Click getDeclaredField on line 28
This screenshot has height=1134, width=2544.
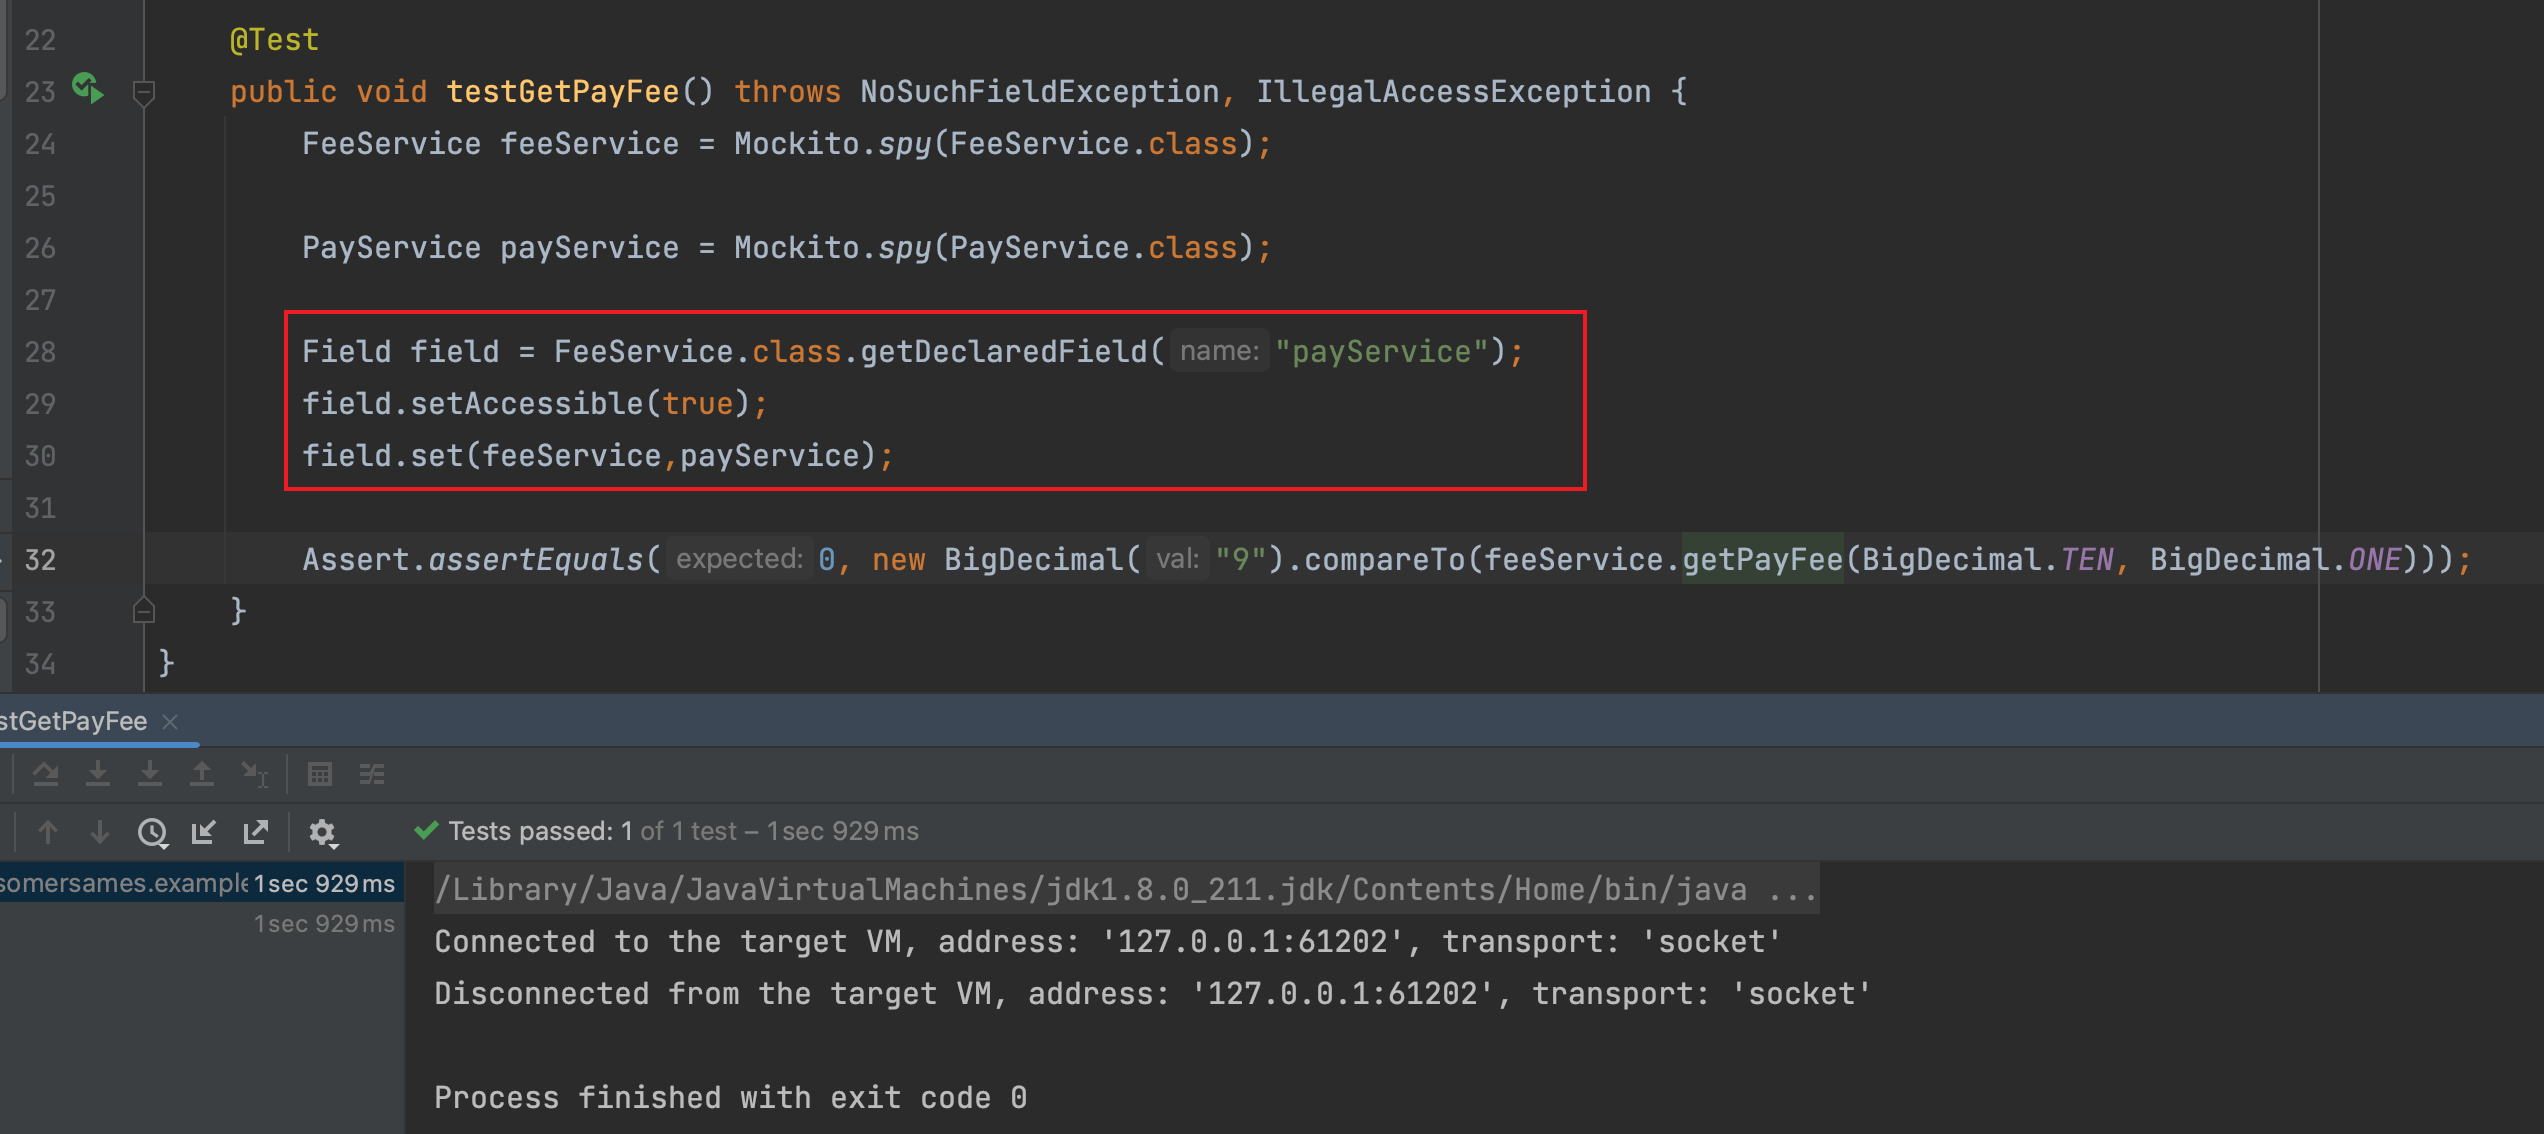click(1004, 351)
